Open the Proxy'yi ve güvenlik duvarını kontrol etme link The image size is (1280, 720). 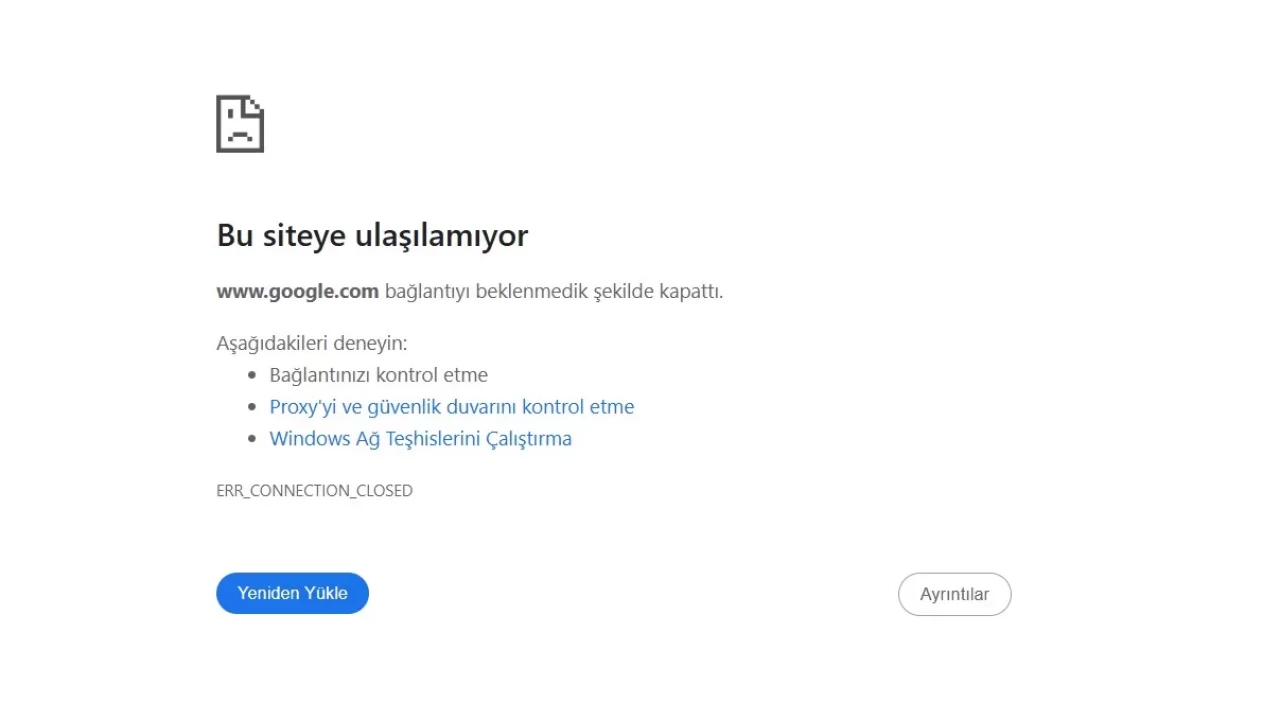(x=452, y=407)
